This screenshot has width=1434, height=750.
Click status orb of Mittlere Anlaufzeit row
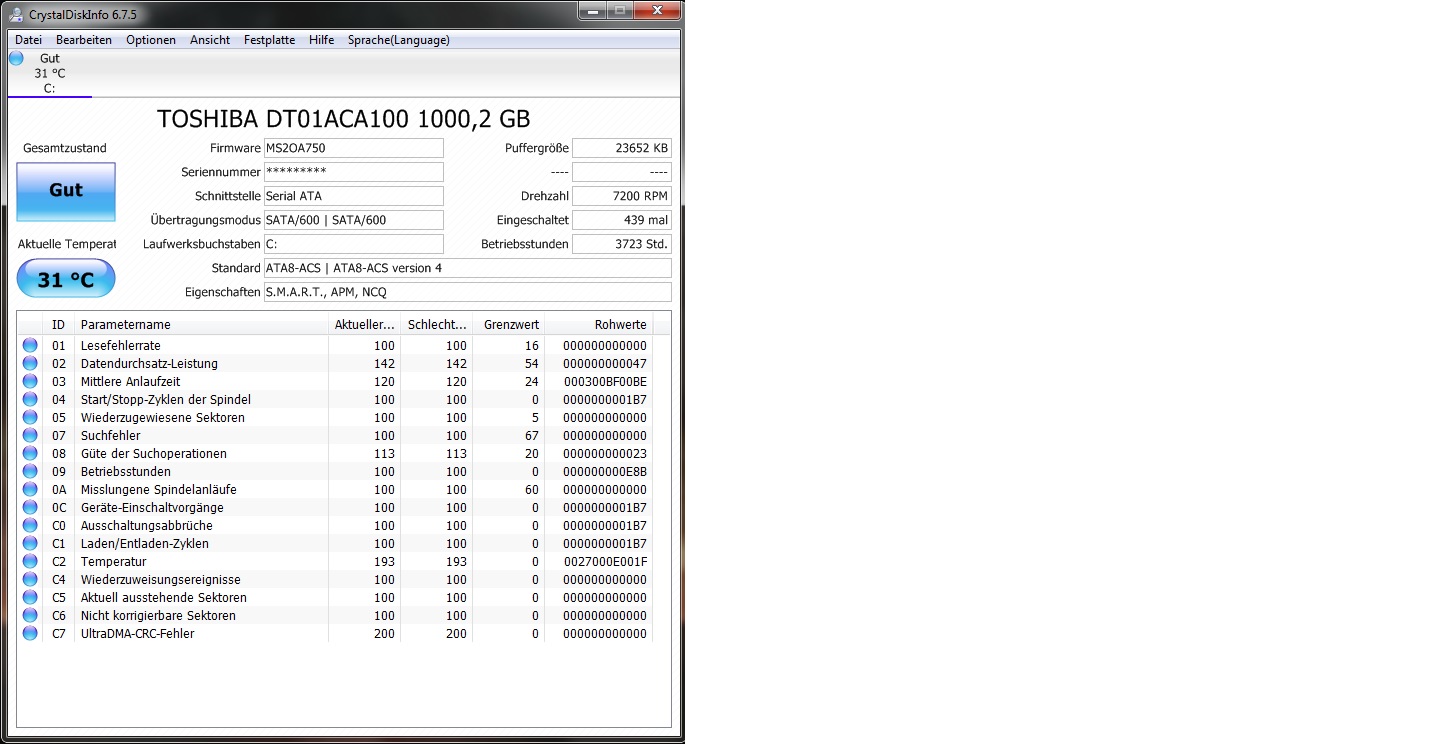tap(30, 381)
